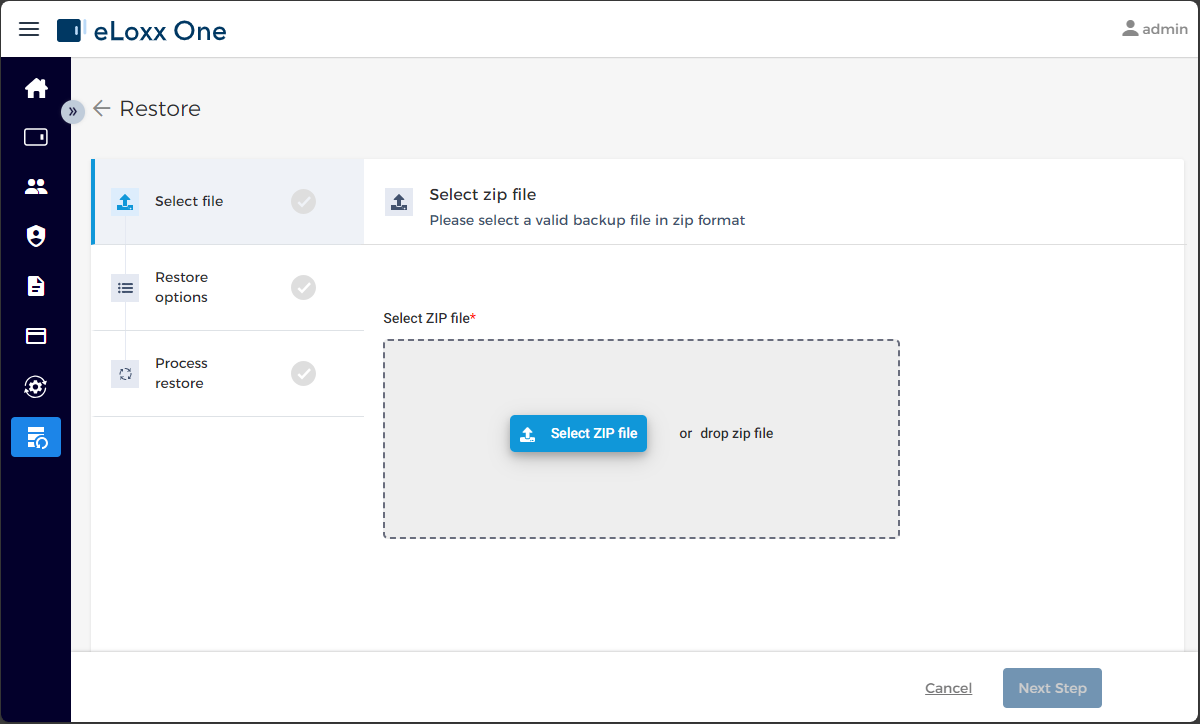Open the card sidebar icon
The height and width of the screenshot is (724, 1200).
coord(36,336)
